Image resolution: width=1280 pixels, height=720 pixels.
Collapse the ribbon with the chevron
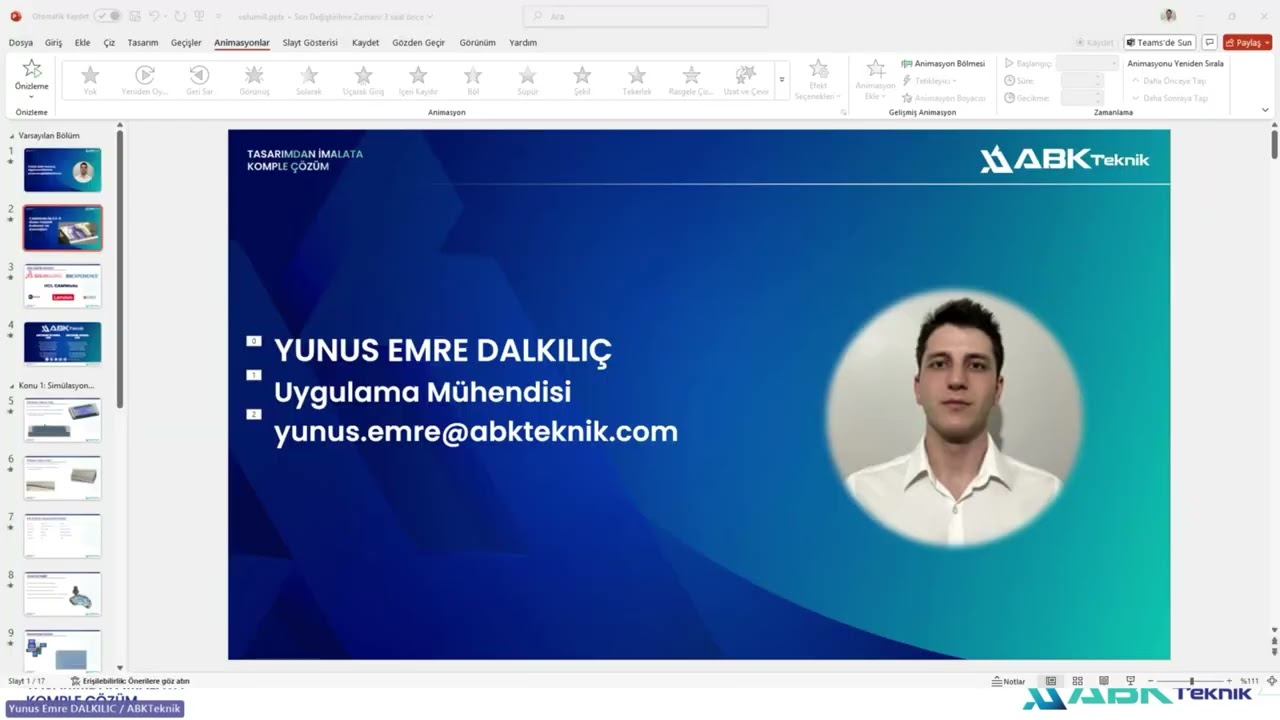click(x=1265, y=111)
